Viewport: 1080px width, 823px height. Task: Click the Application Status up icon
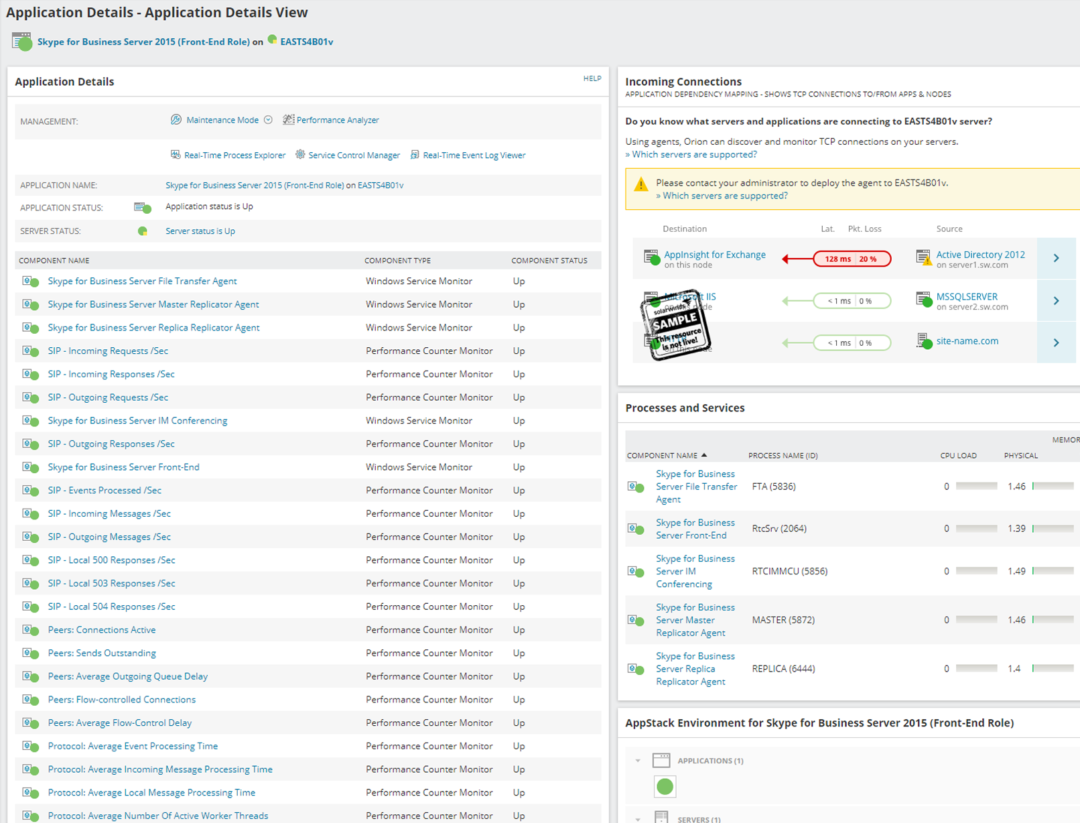point(143,207)
